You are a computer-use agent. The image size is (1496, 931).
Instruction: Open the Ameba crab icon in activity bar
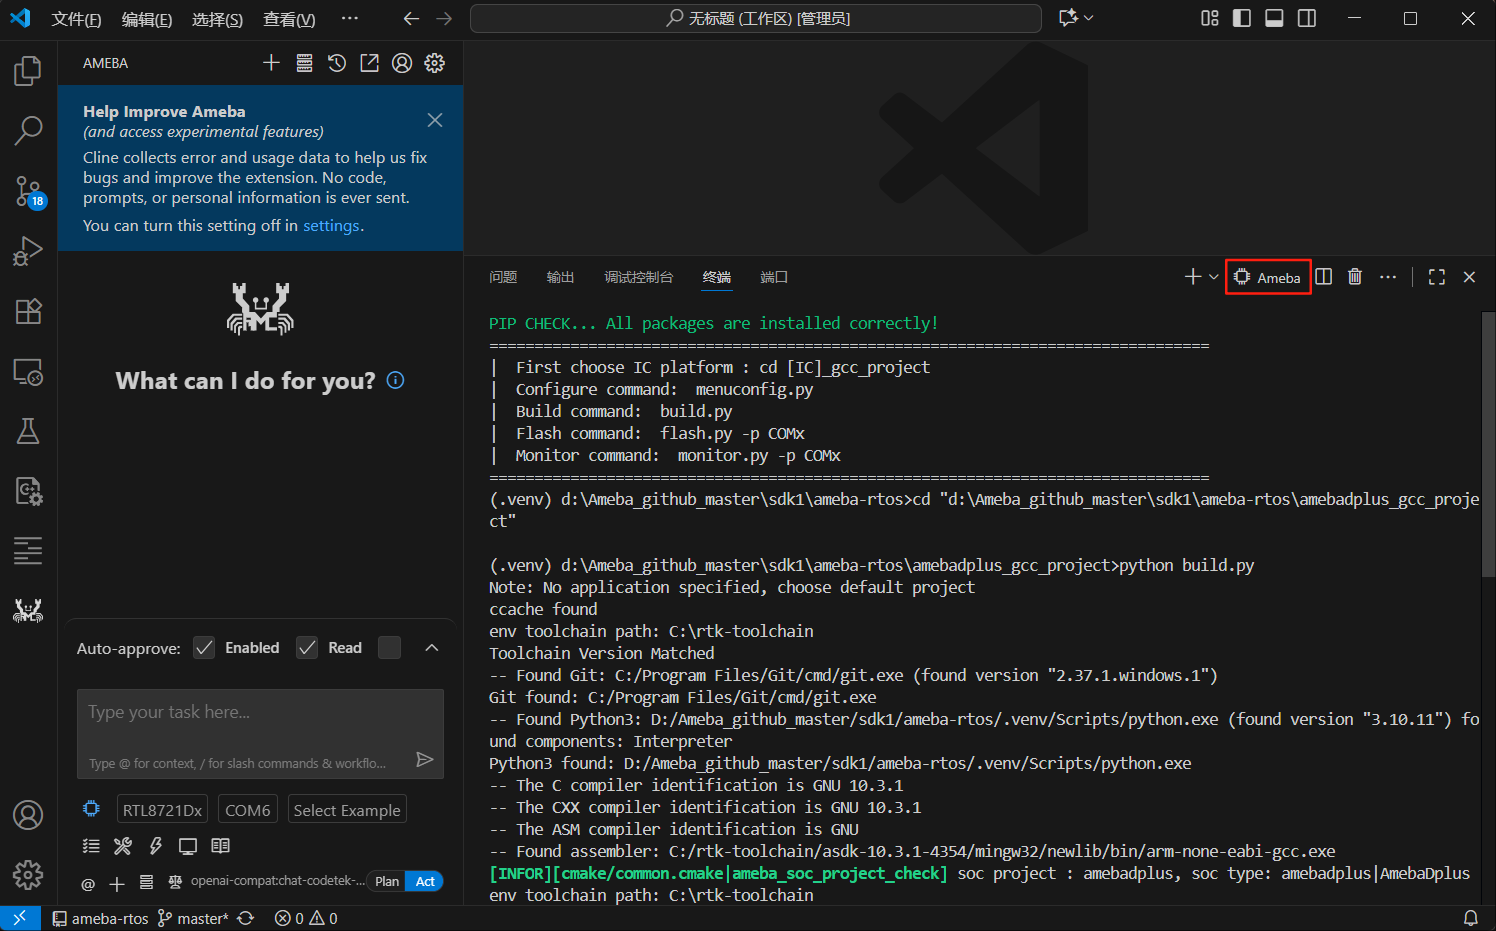point(28,610)
